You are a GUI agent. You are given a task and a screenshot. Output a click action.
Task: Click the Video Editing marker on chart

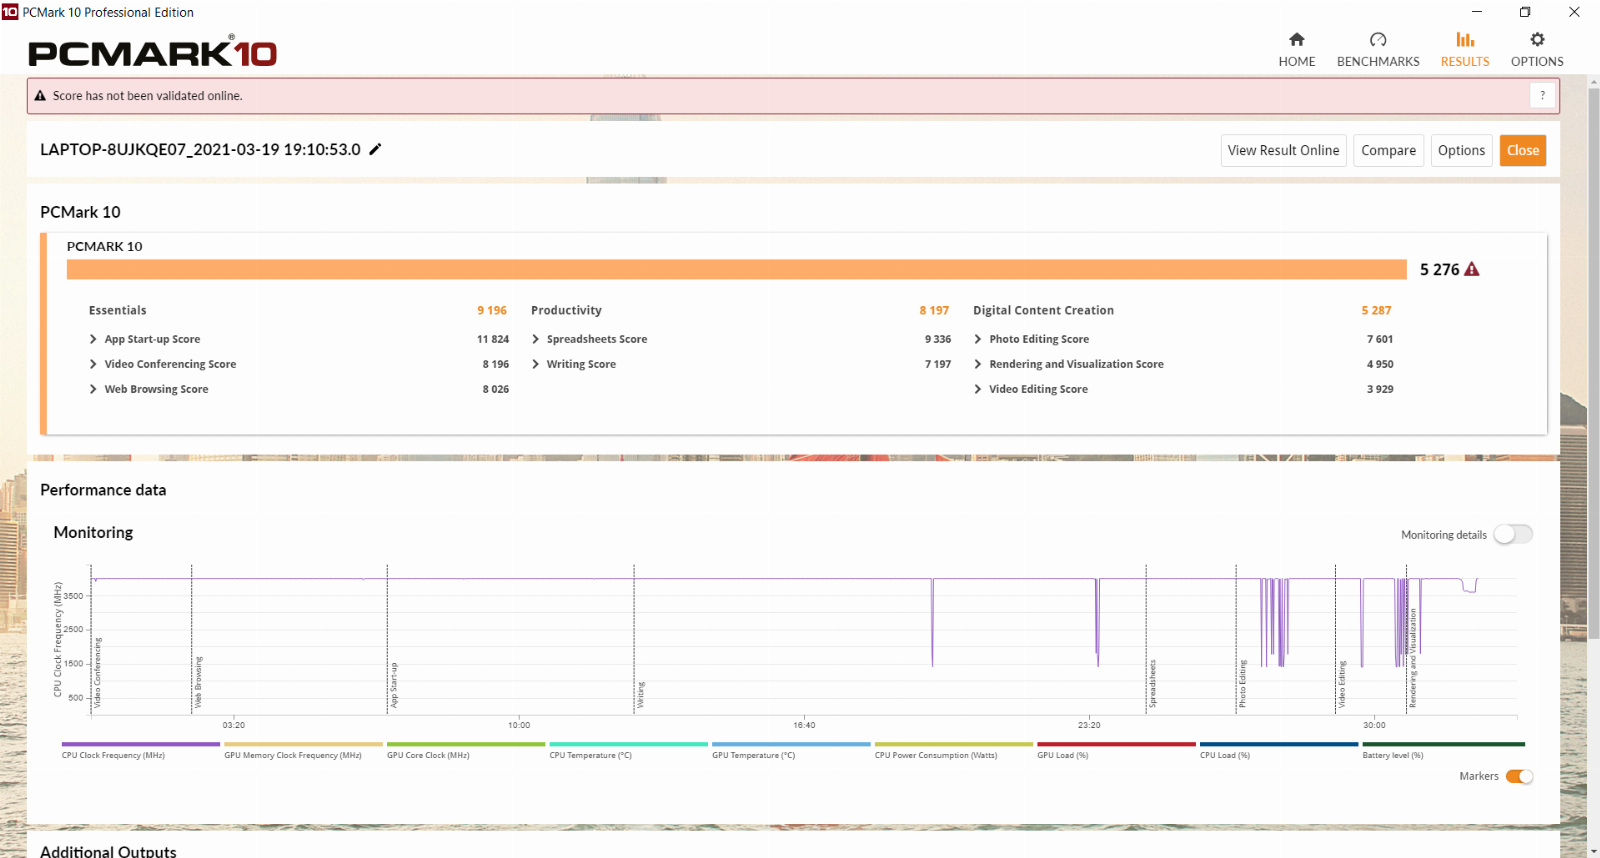(1342, 684)
